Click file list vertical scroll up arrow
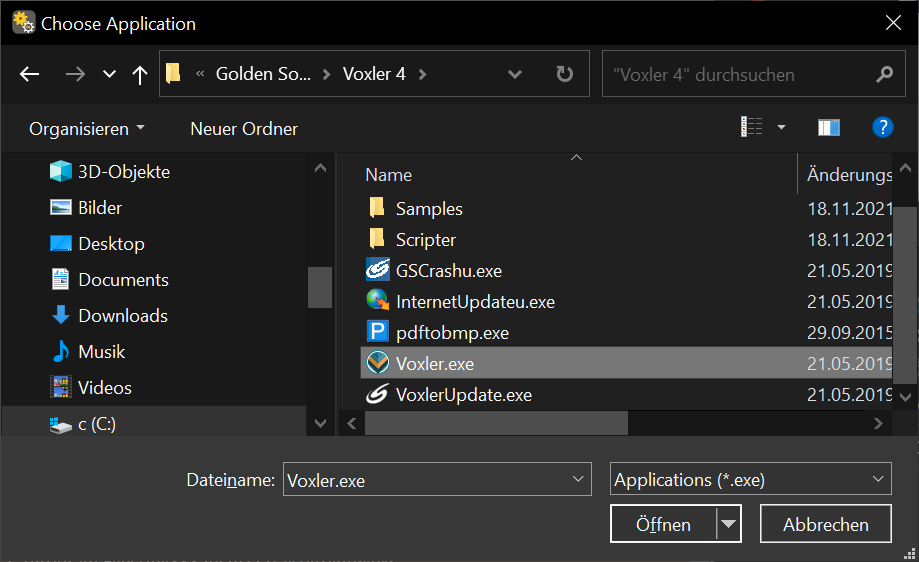Image resolution: width=919 pixels, height=562 pixels. 905,168
